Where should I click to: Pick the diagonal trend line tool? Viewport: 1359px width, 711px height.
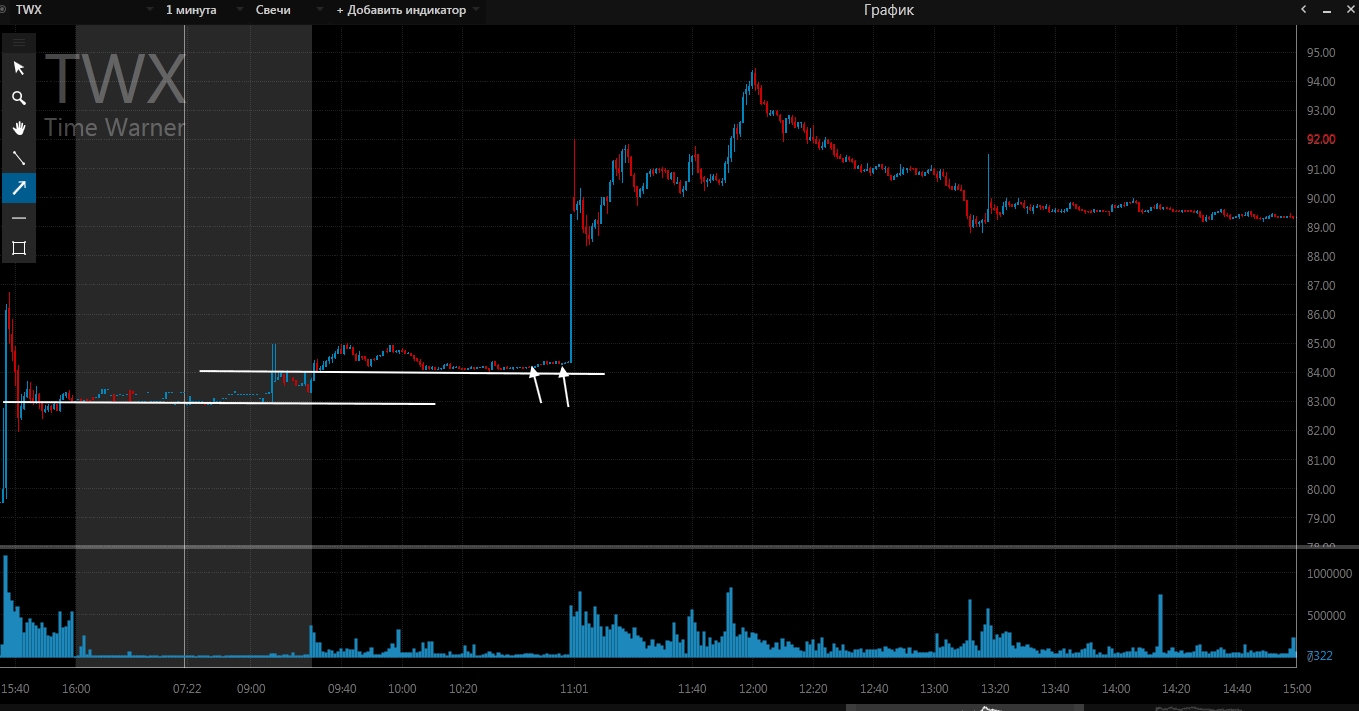tap(19, 158)
